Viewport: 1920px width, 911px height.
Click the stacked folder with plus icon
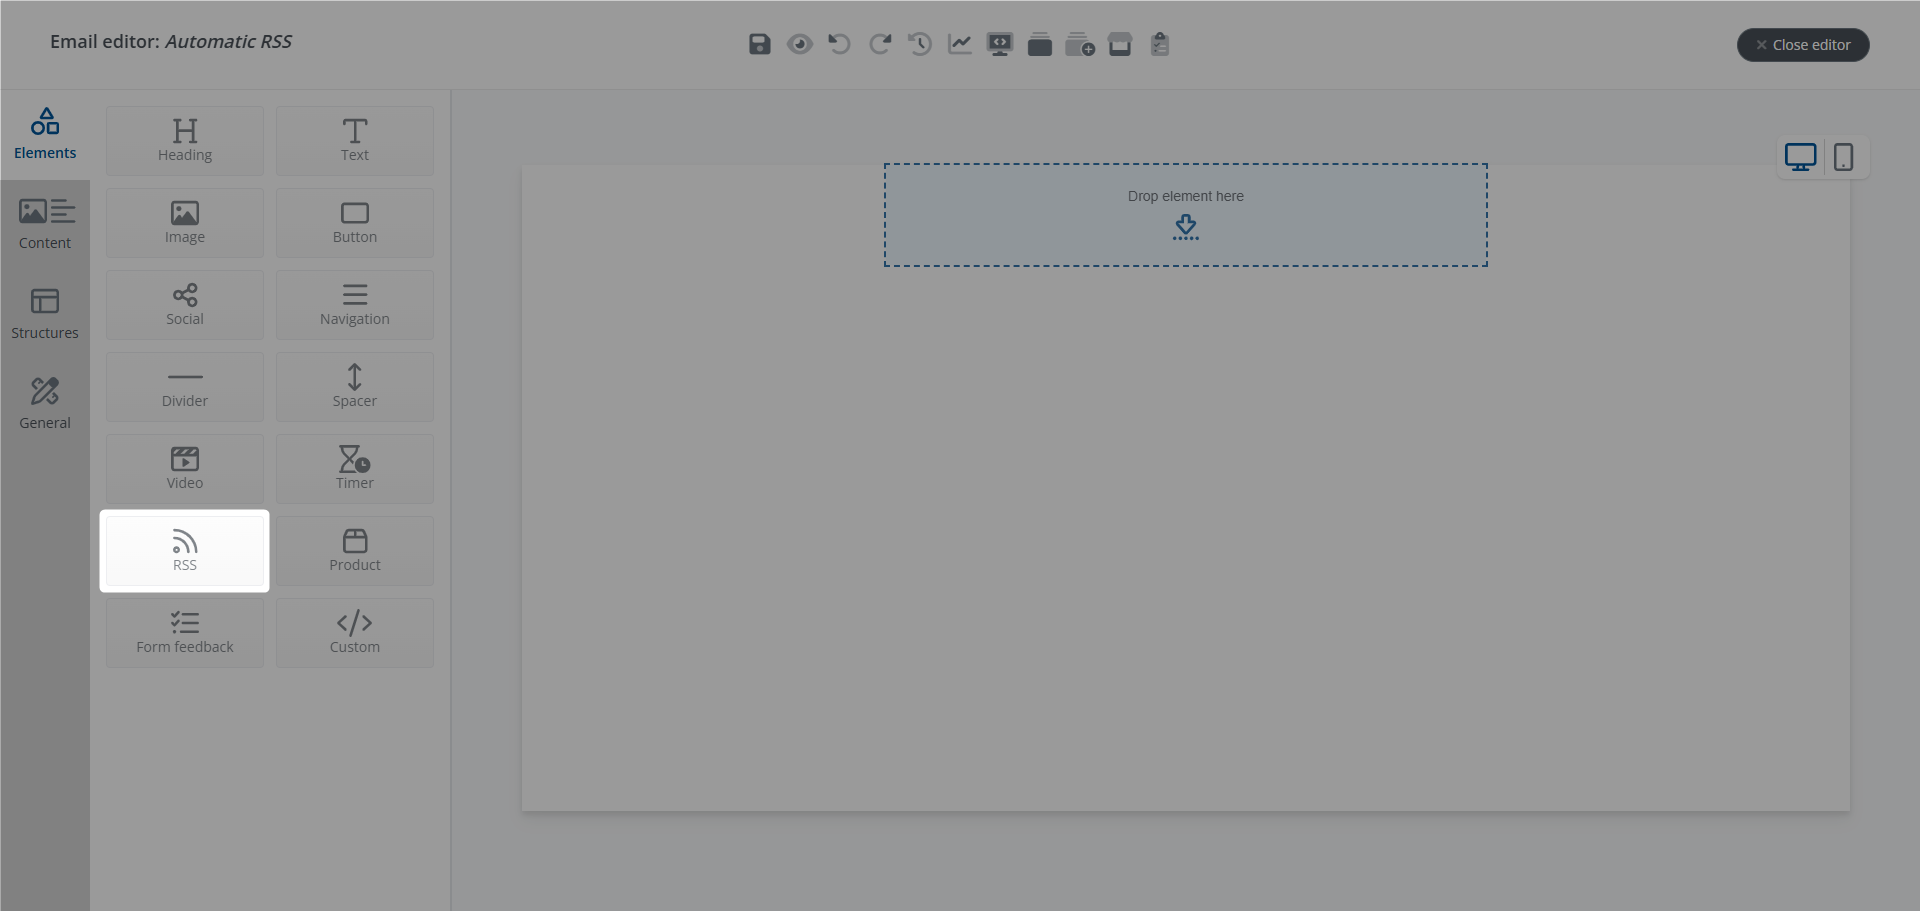tap(1079, 44)
